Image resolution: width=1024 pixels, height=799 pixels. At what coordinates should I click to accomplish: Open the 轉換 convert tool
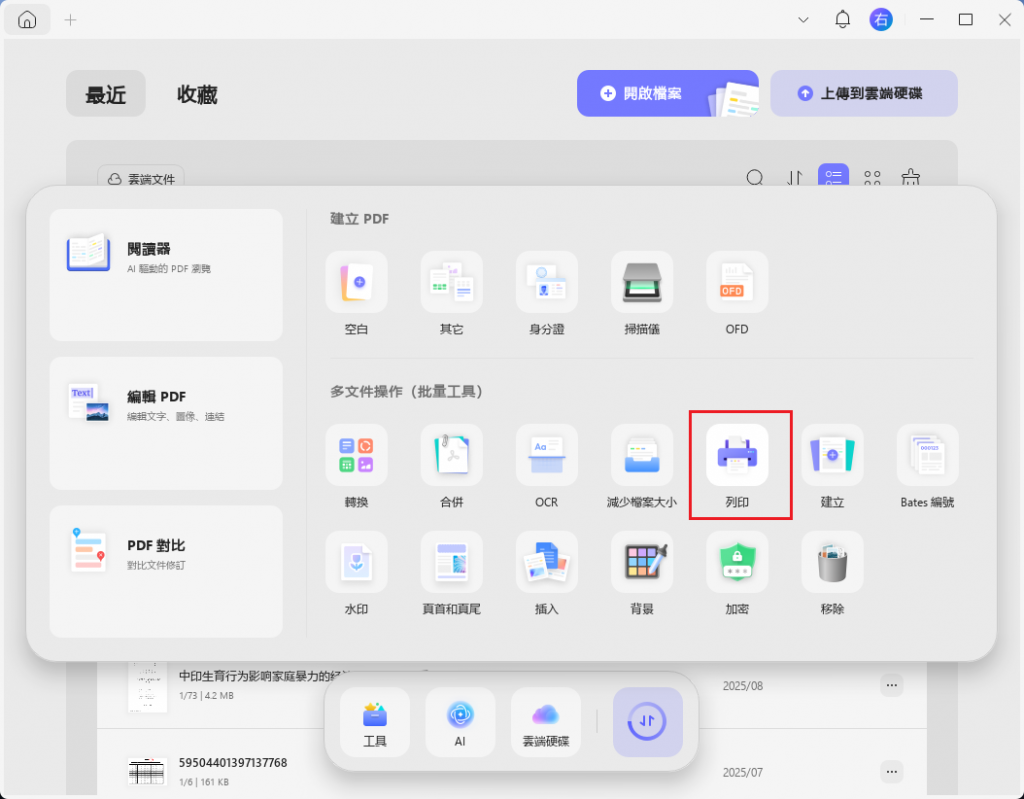point(356,466)
